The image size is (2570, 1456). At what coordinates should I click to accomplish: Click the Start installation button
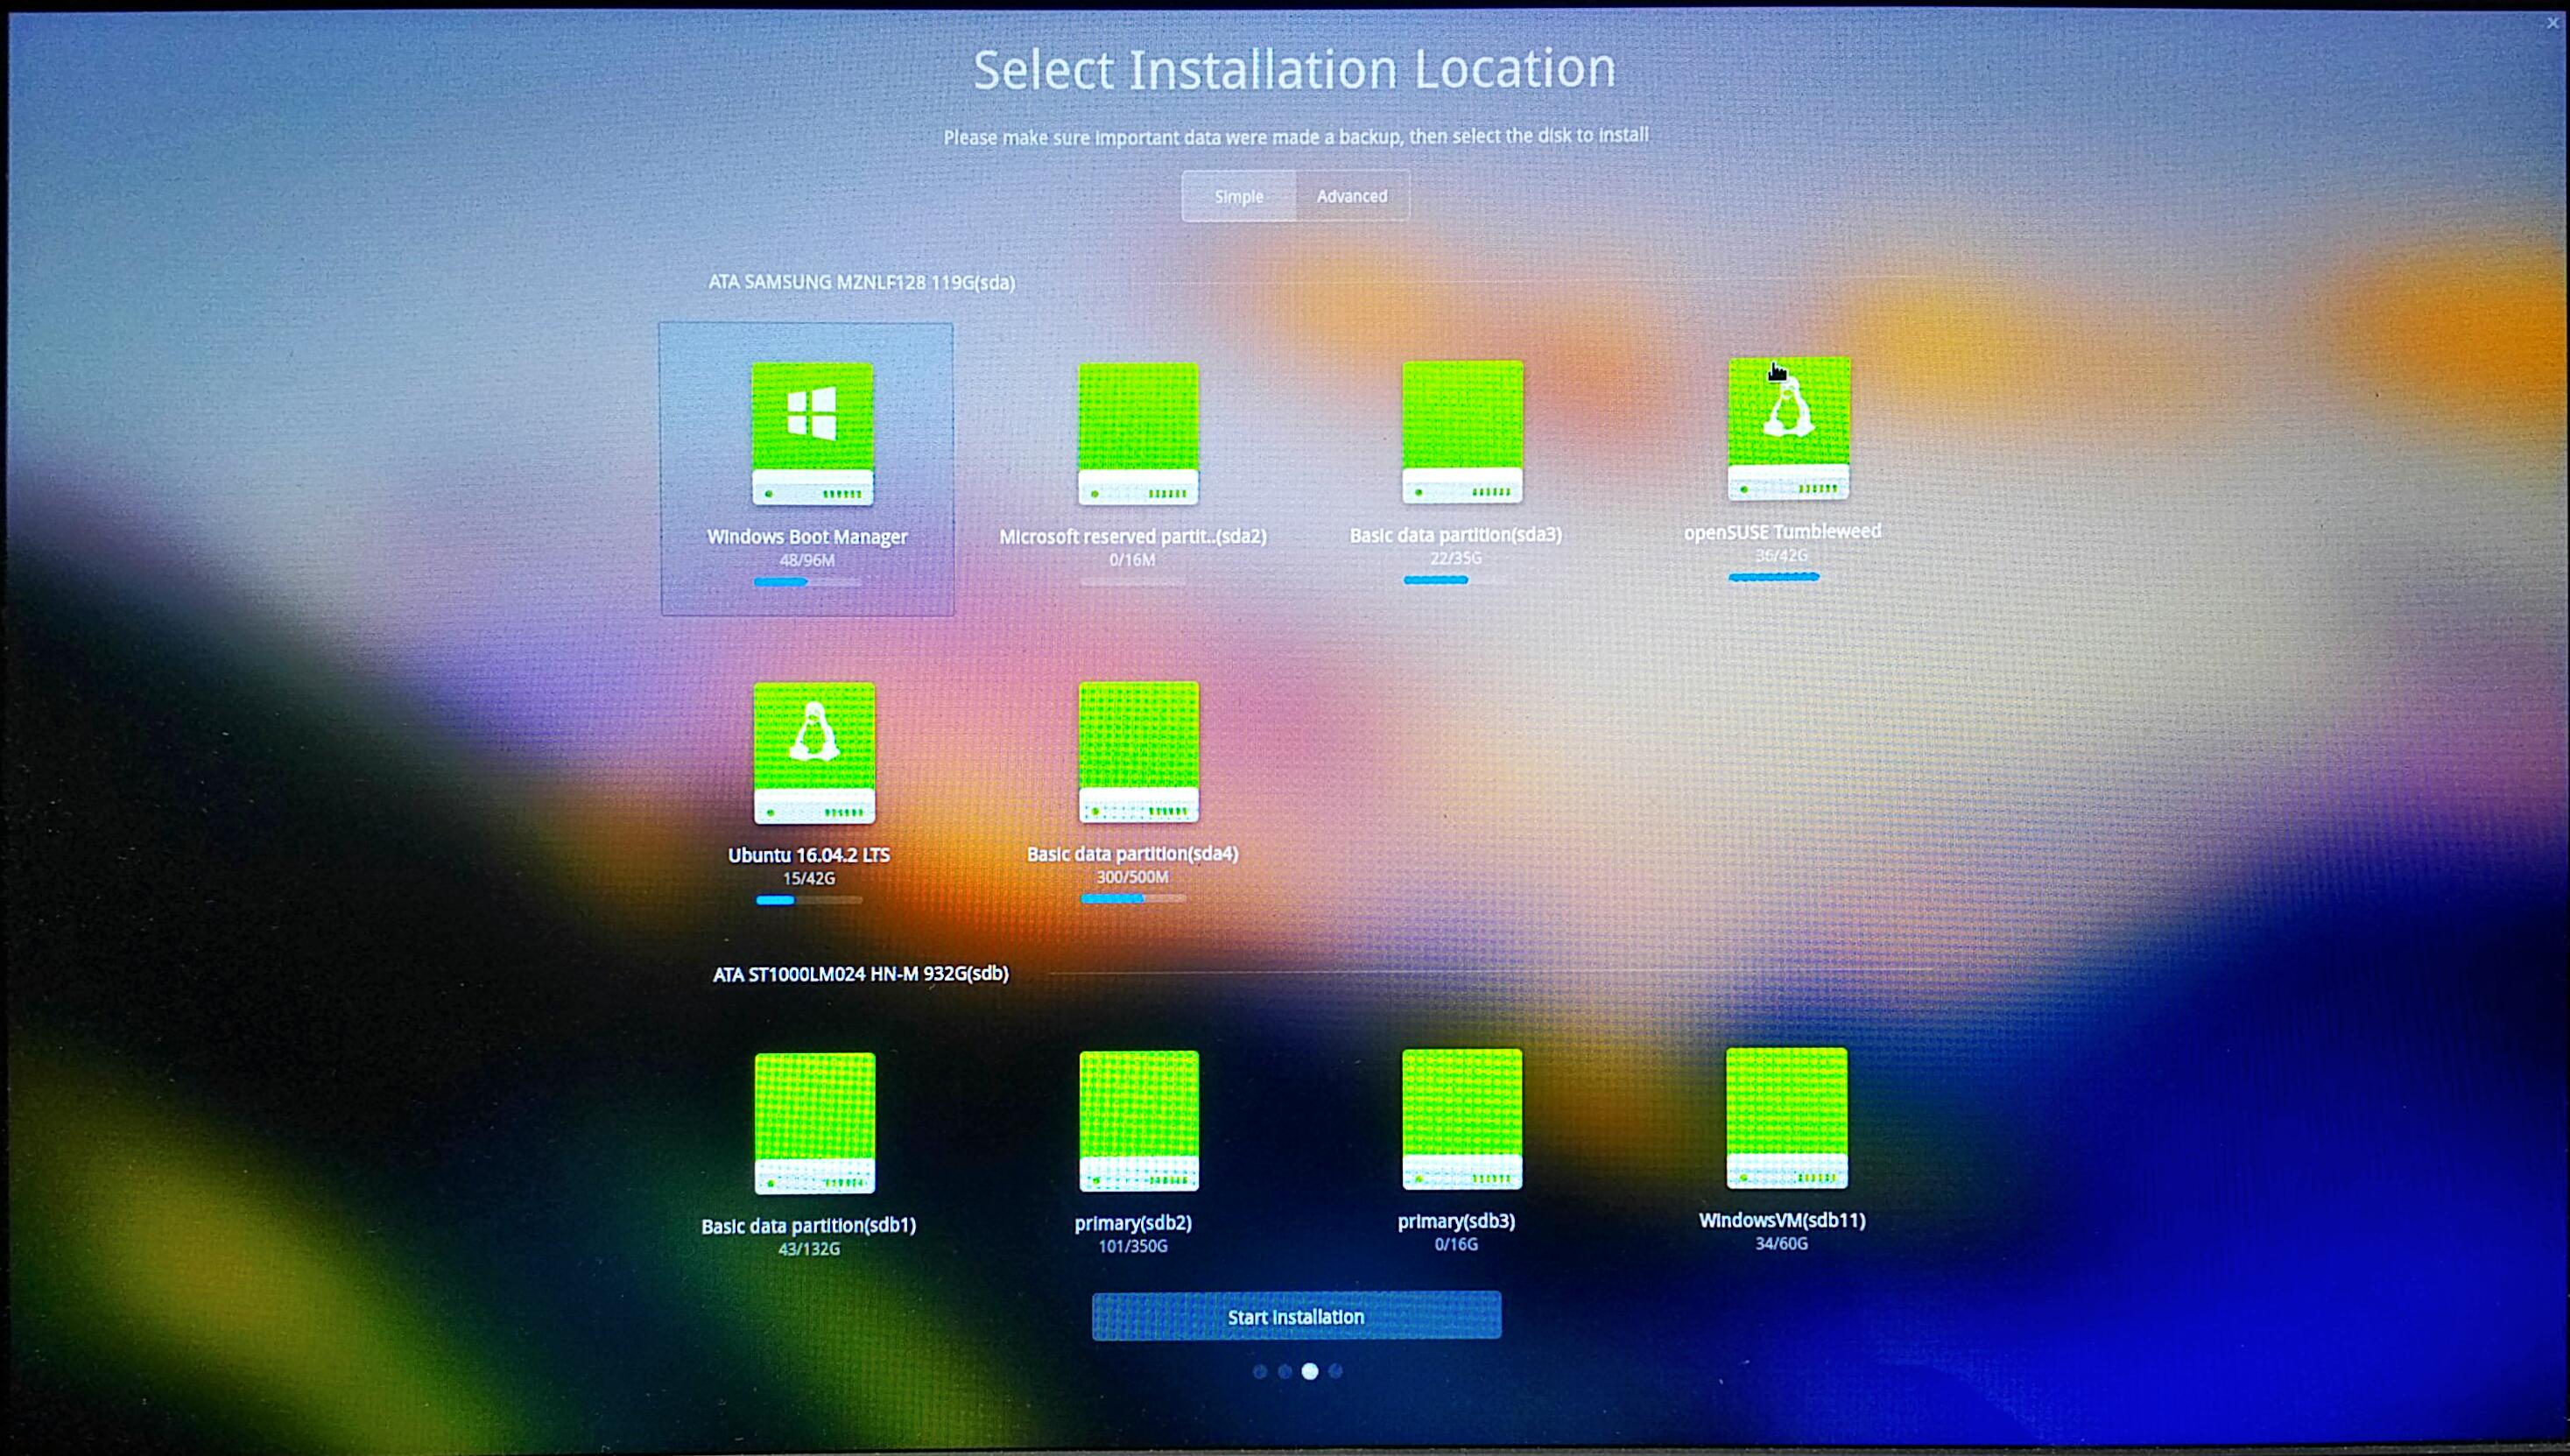point(1296,1316)
